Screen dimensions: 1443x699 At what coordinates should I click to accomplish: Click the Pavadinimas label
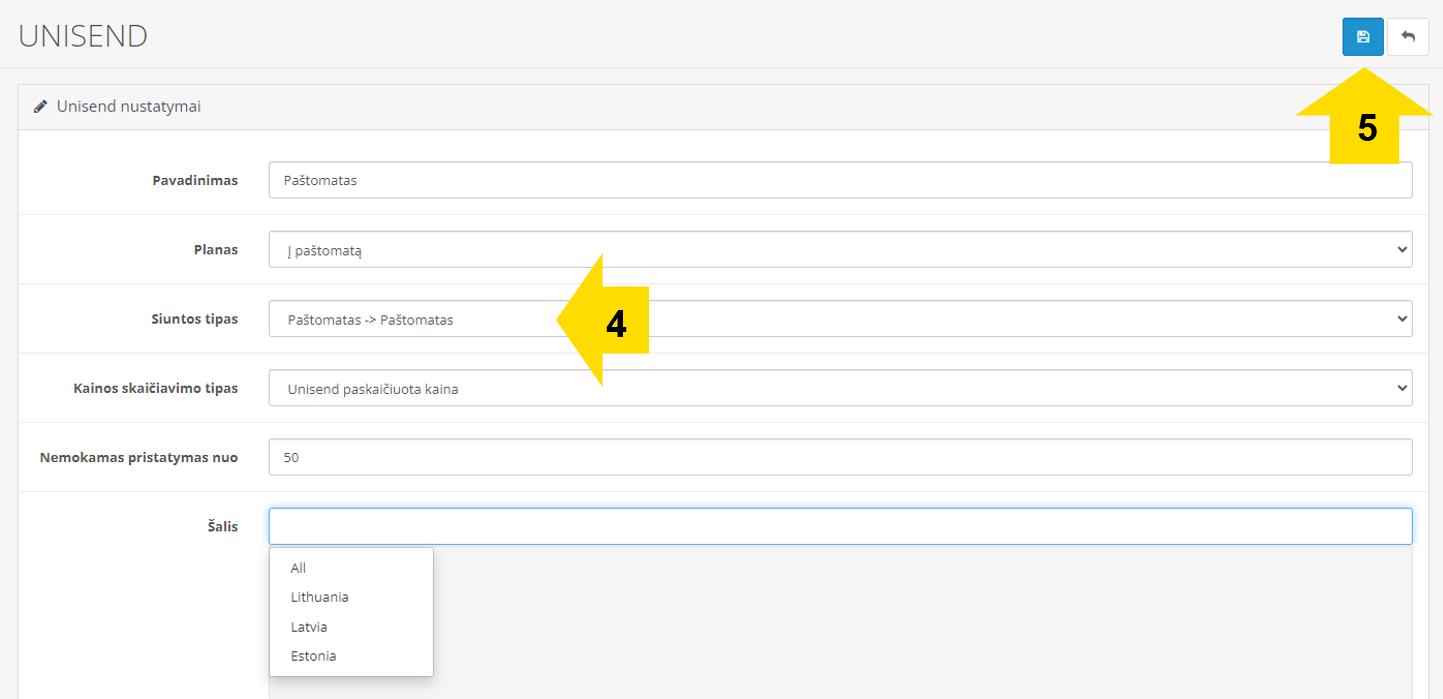point(195,181)
